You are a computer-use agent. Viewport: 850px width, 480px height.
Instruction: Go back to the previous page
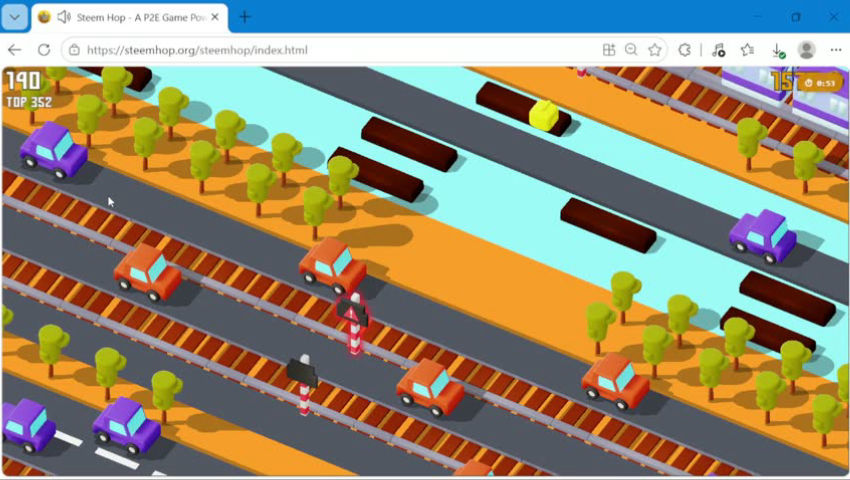click(x=15, y=50)
